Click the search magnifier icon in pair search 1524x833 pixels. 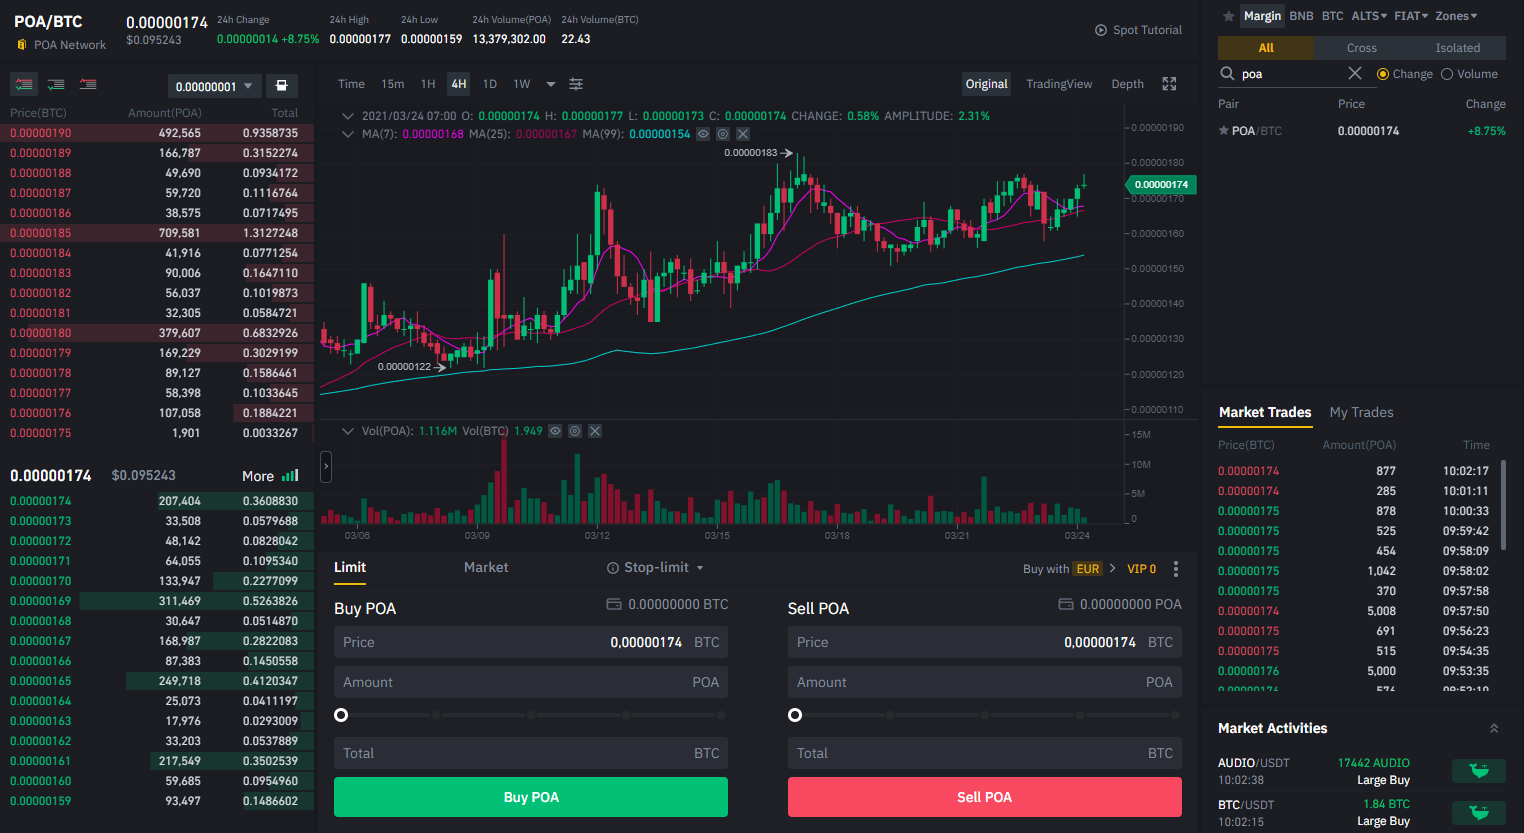[1227, 74]
